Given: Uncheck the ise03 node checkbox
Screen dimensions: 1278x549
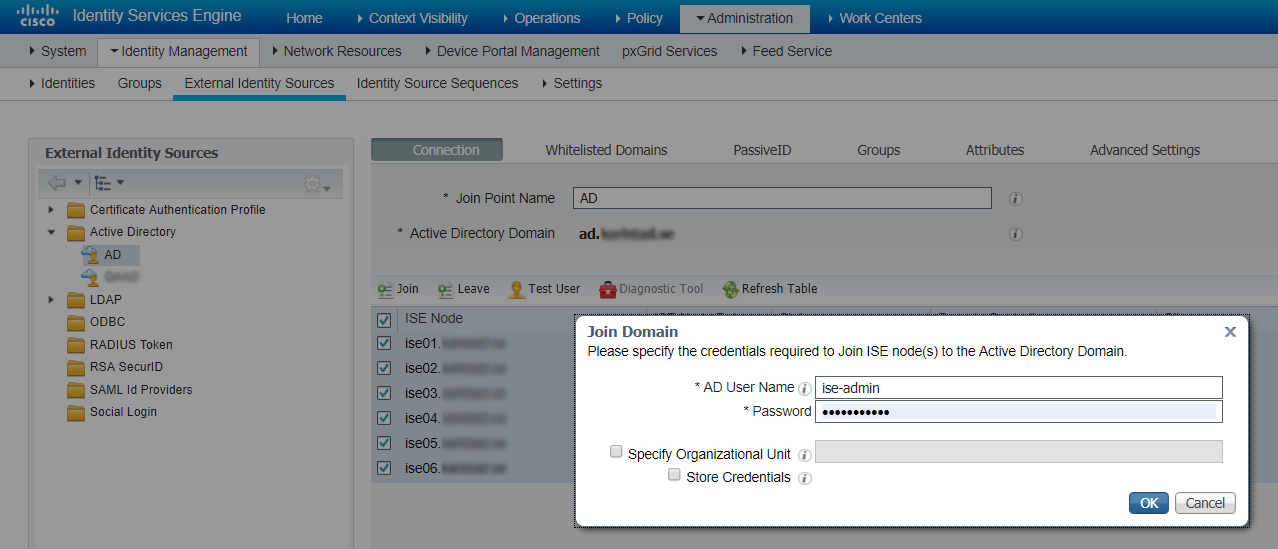Looking at the screenshot, I should [x=384, y=393].
